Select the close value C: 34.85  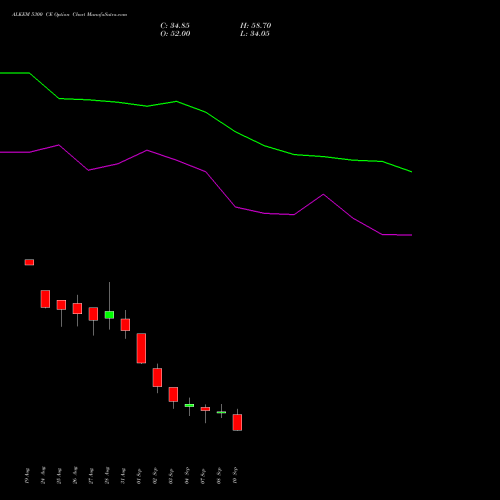click(175, 26)
